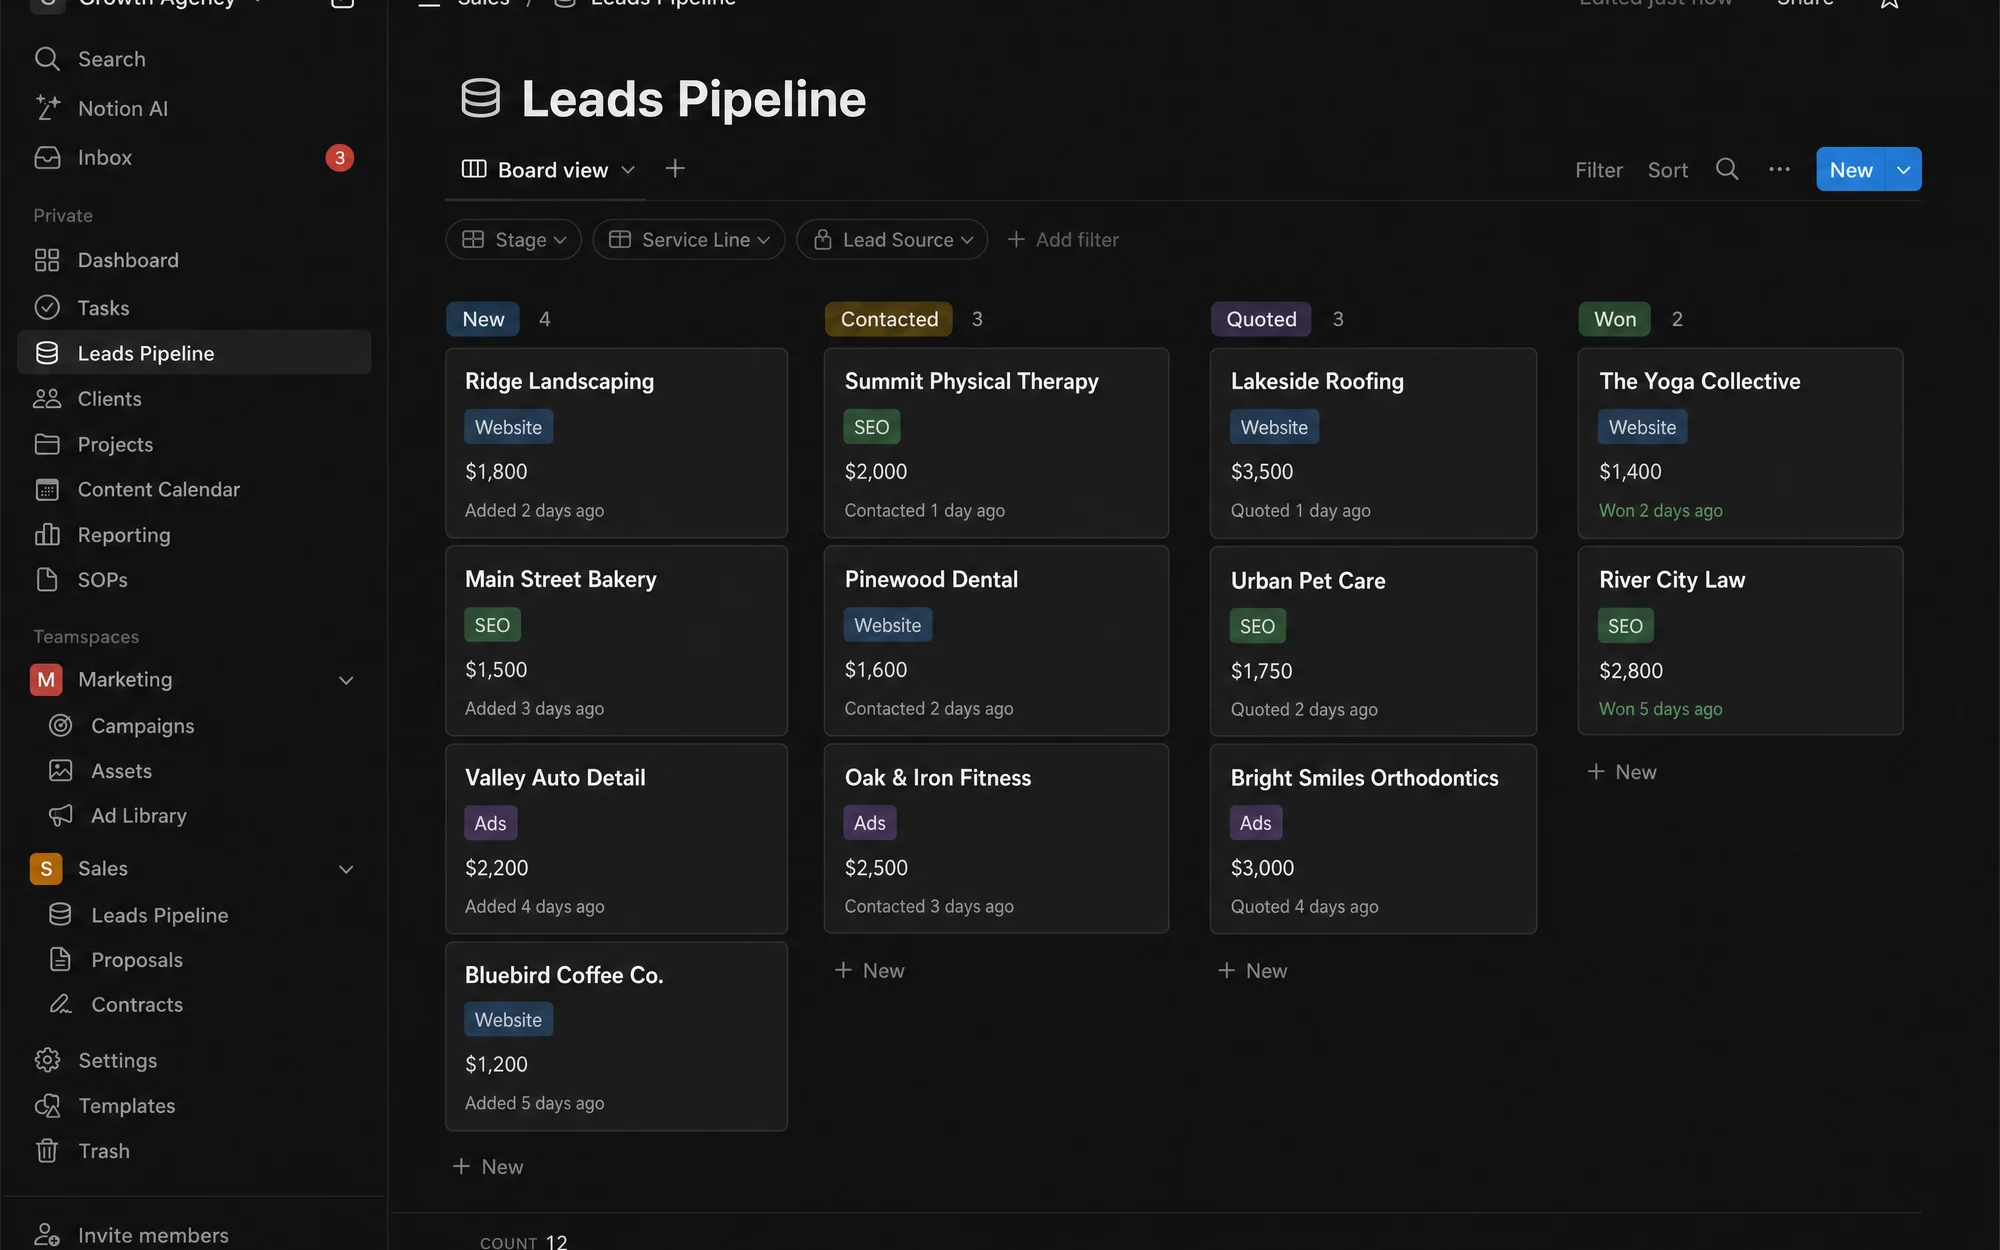Open the River City Law card

point(1740,641)
